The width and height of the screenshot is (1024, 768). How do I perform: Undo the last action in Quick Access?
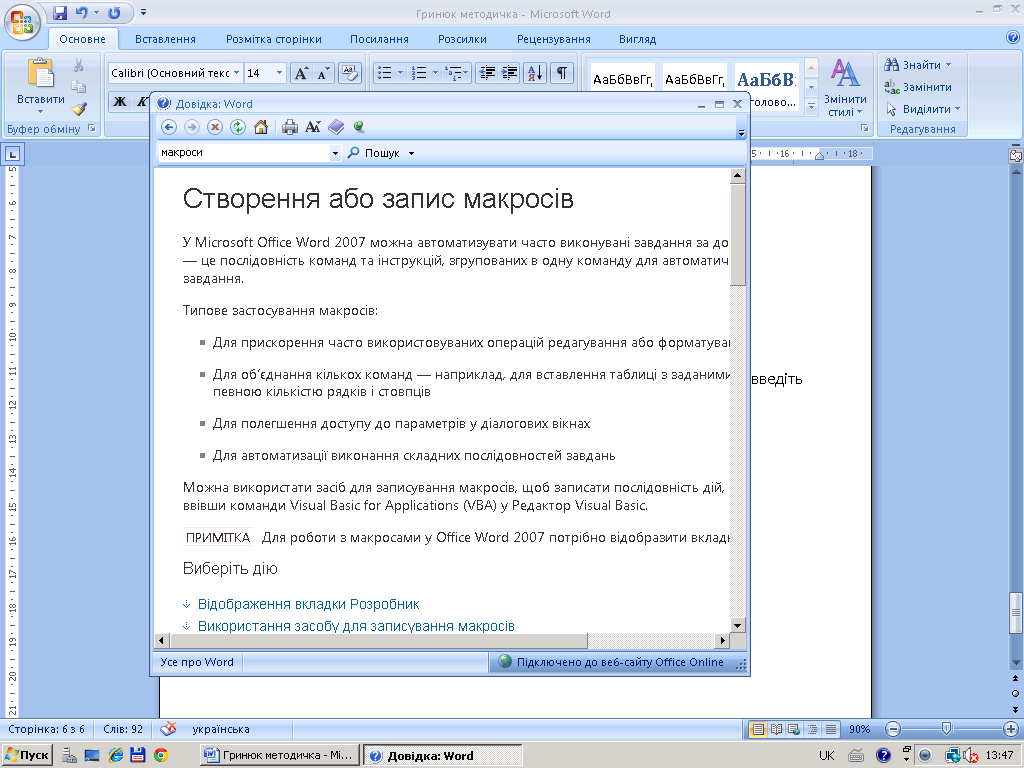(x=82, y=12)
